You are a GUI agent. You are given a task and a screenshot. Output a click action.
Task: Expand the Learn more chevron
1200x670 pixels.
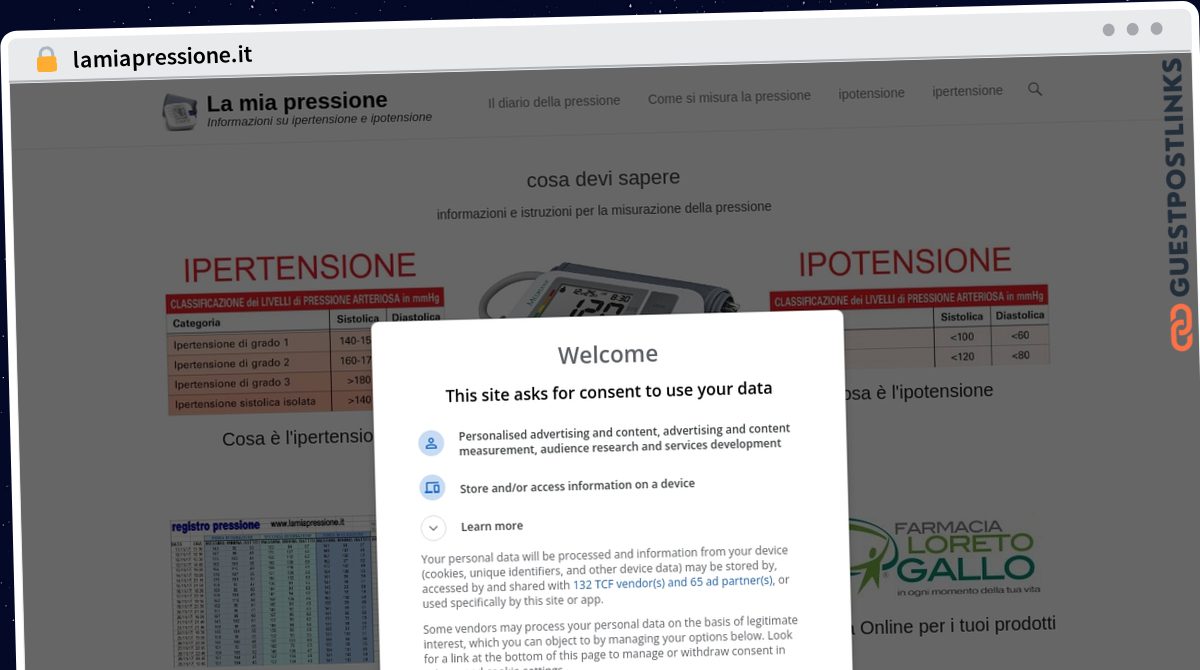click(433, 528)
